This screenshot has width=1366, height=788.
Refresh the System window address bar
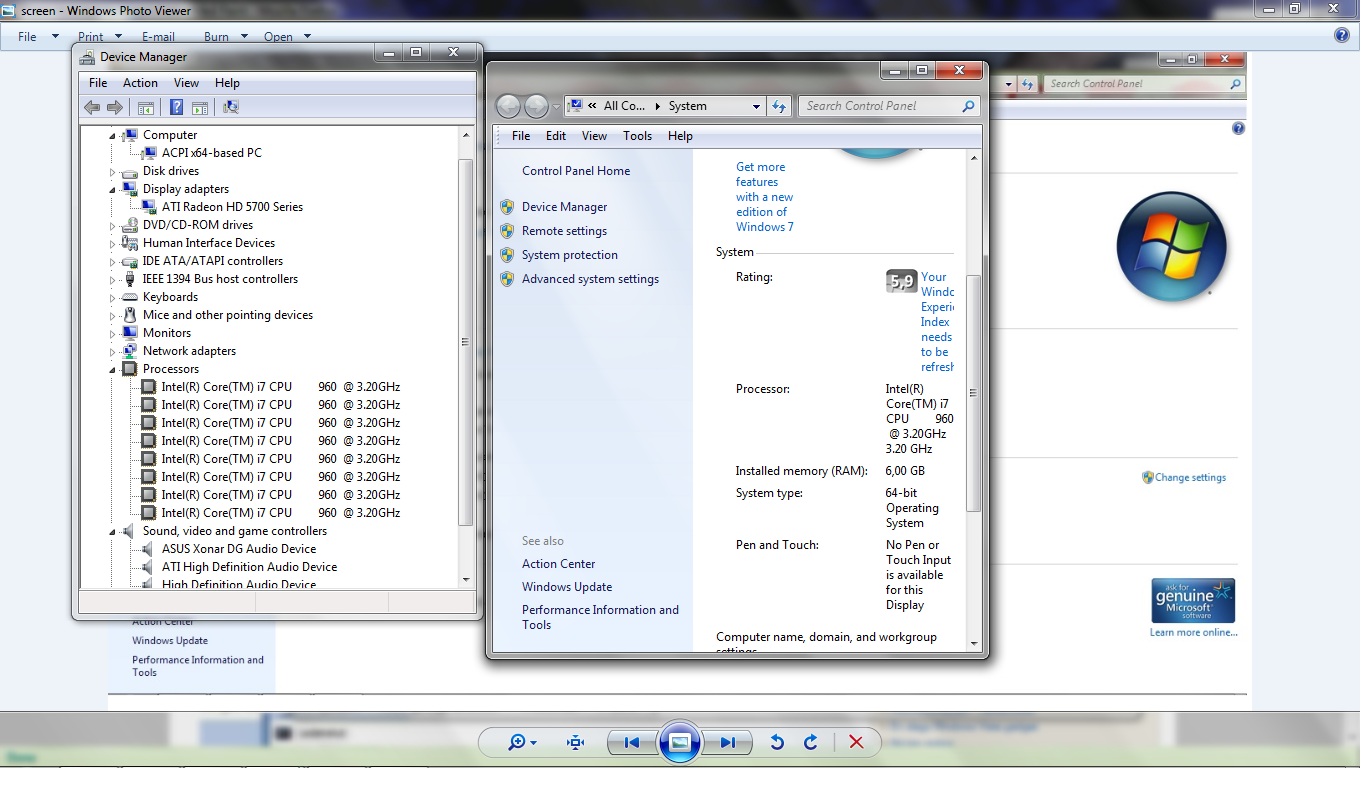coord(780,106)
